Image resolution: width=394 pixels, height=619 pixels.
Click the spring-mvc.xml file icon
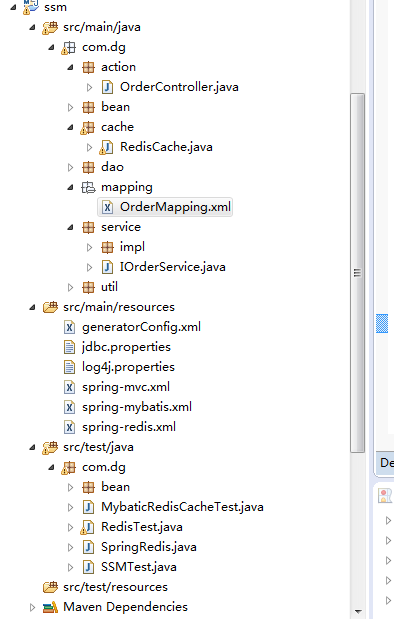[69, 387]
